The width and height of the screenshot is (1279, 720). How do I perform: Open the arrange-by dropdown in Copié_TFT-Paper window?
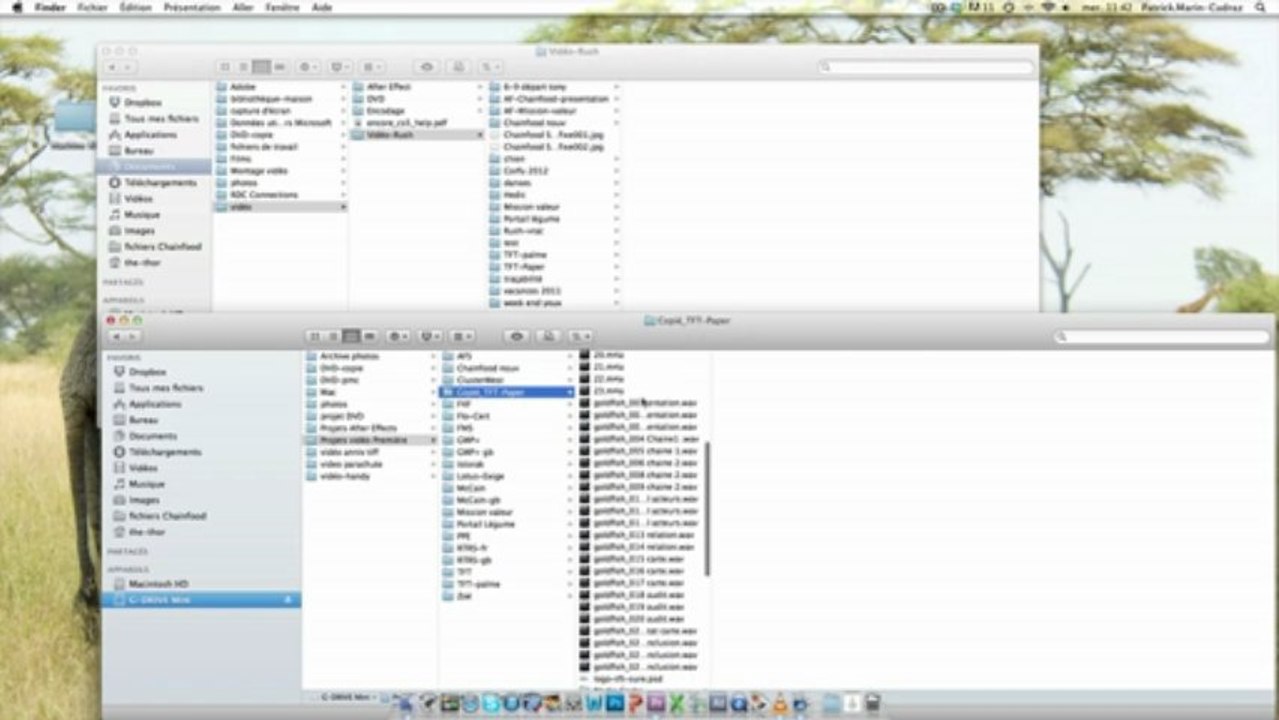pyautogui.click(x=462, y=337)
